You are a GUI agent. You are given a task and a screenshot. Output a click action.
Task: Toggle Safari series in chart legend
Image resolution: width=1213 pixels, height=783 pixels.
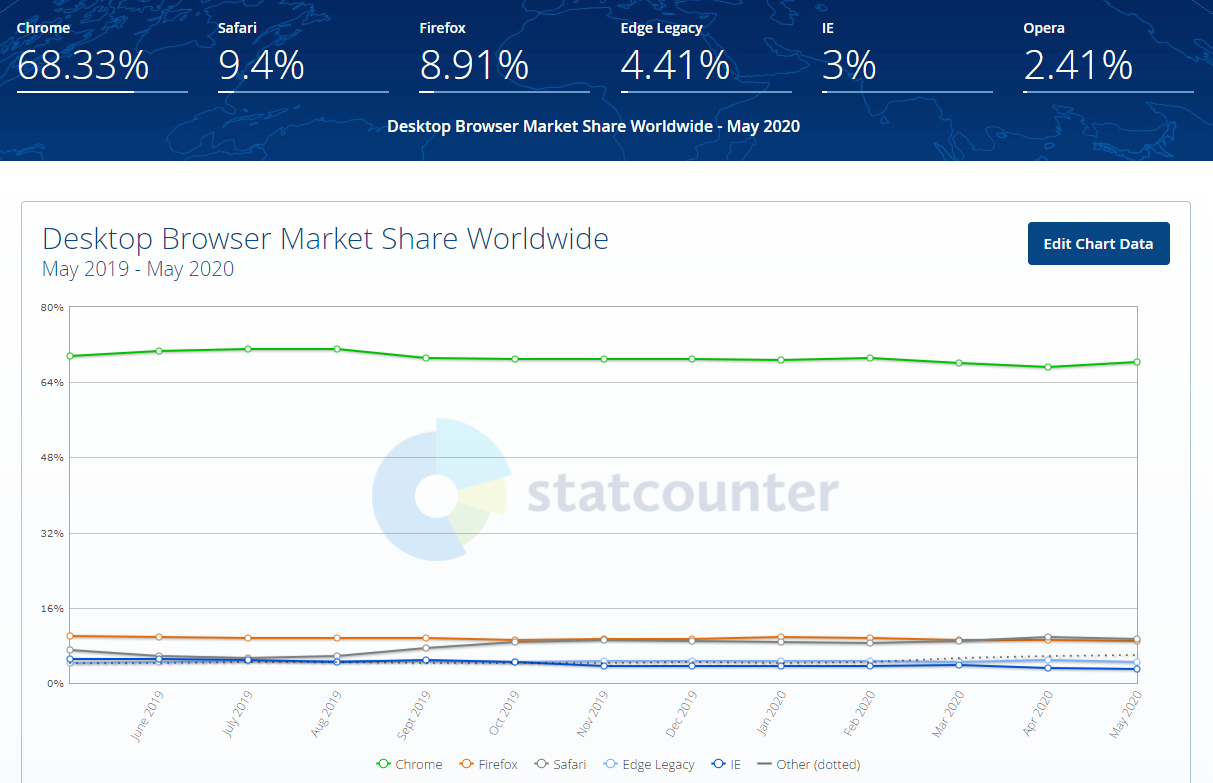[x=561, y=764]
